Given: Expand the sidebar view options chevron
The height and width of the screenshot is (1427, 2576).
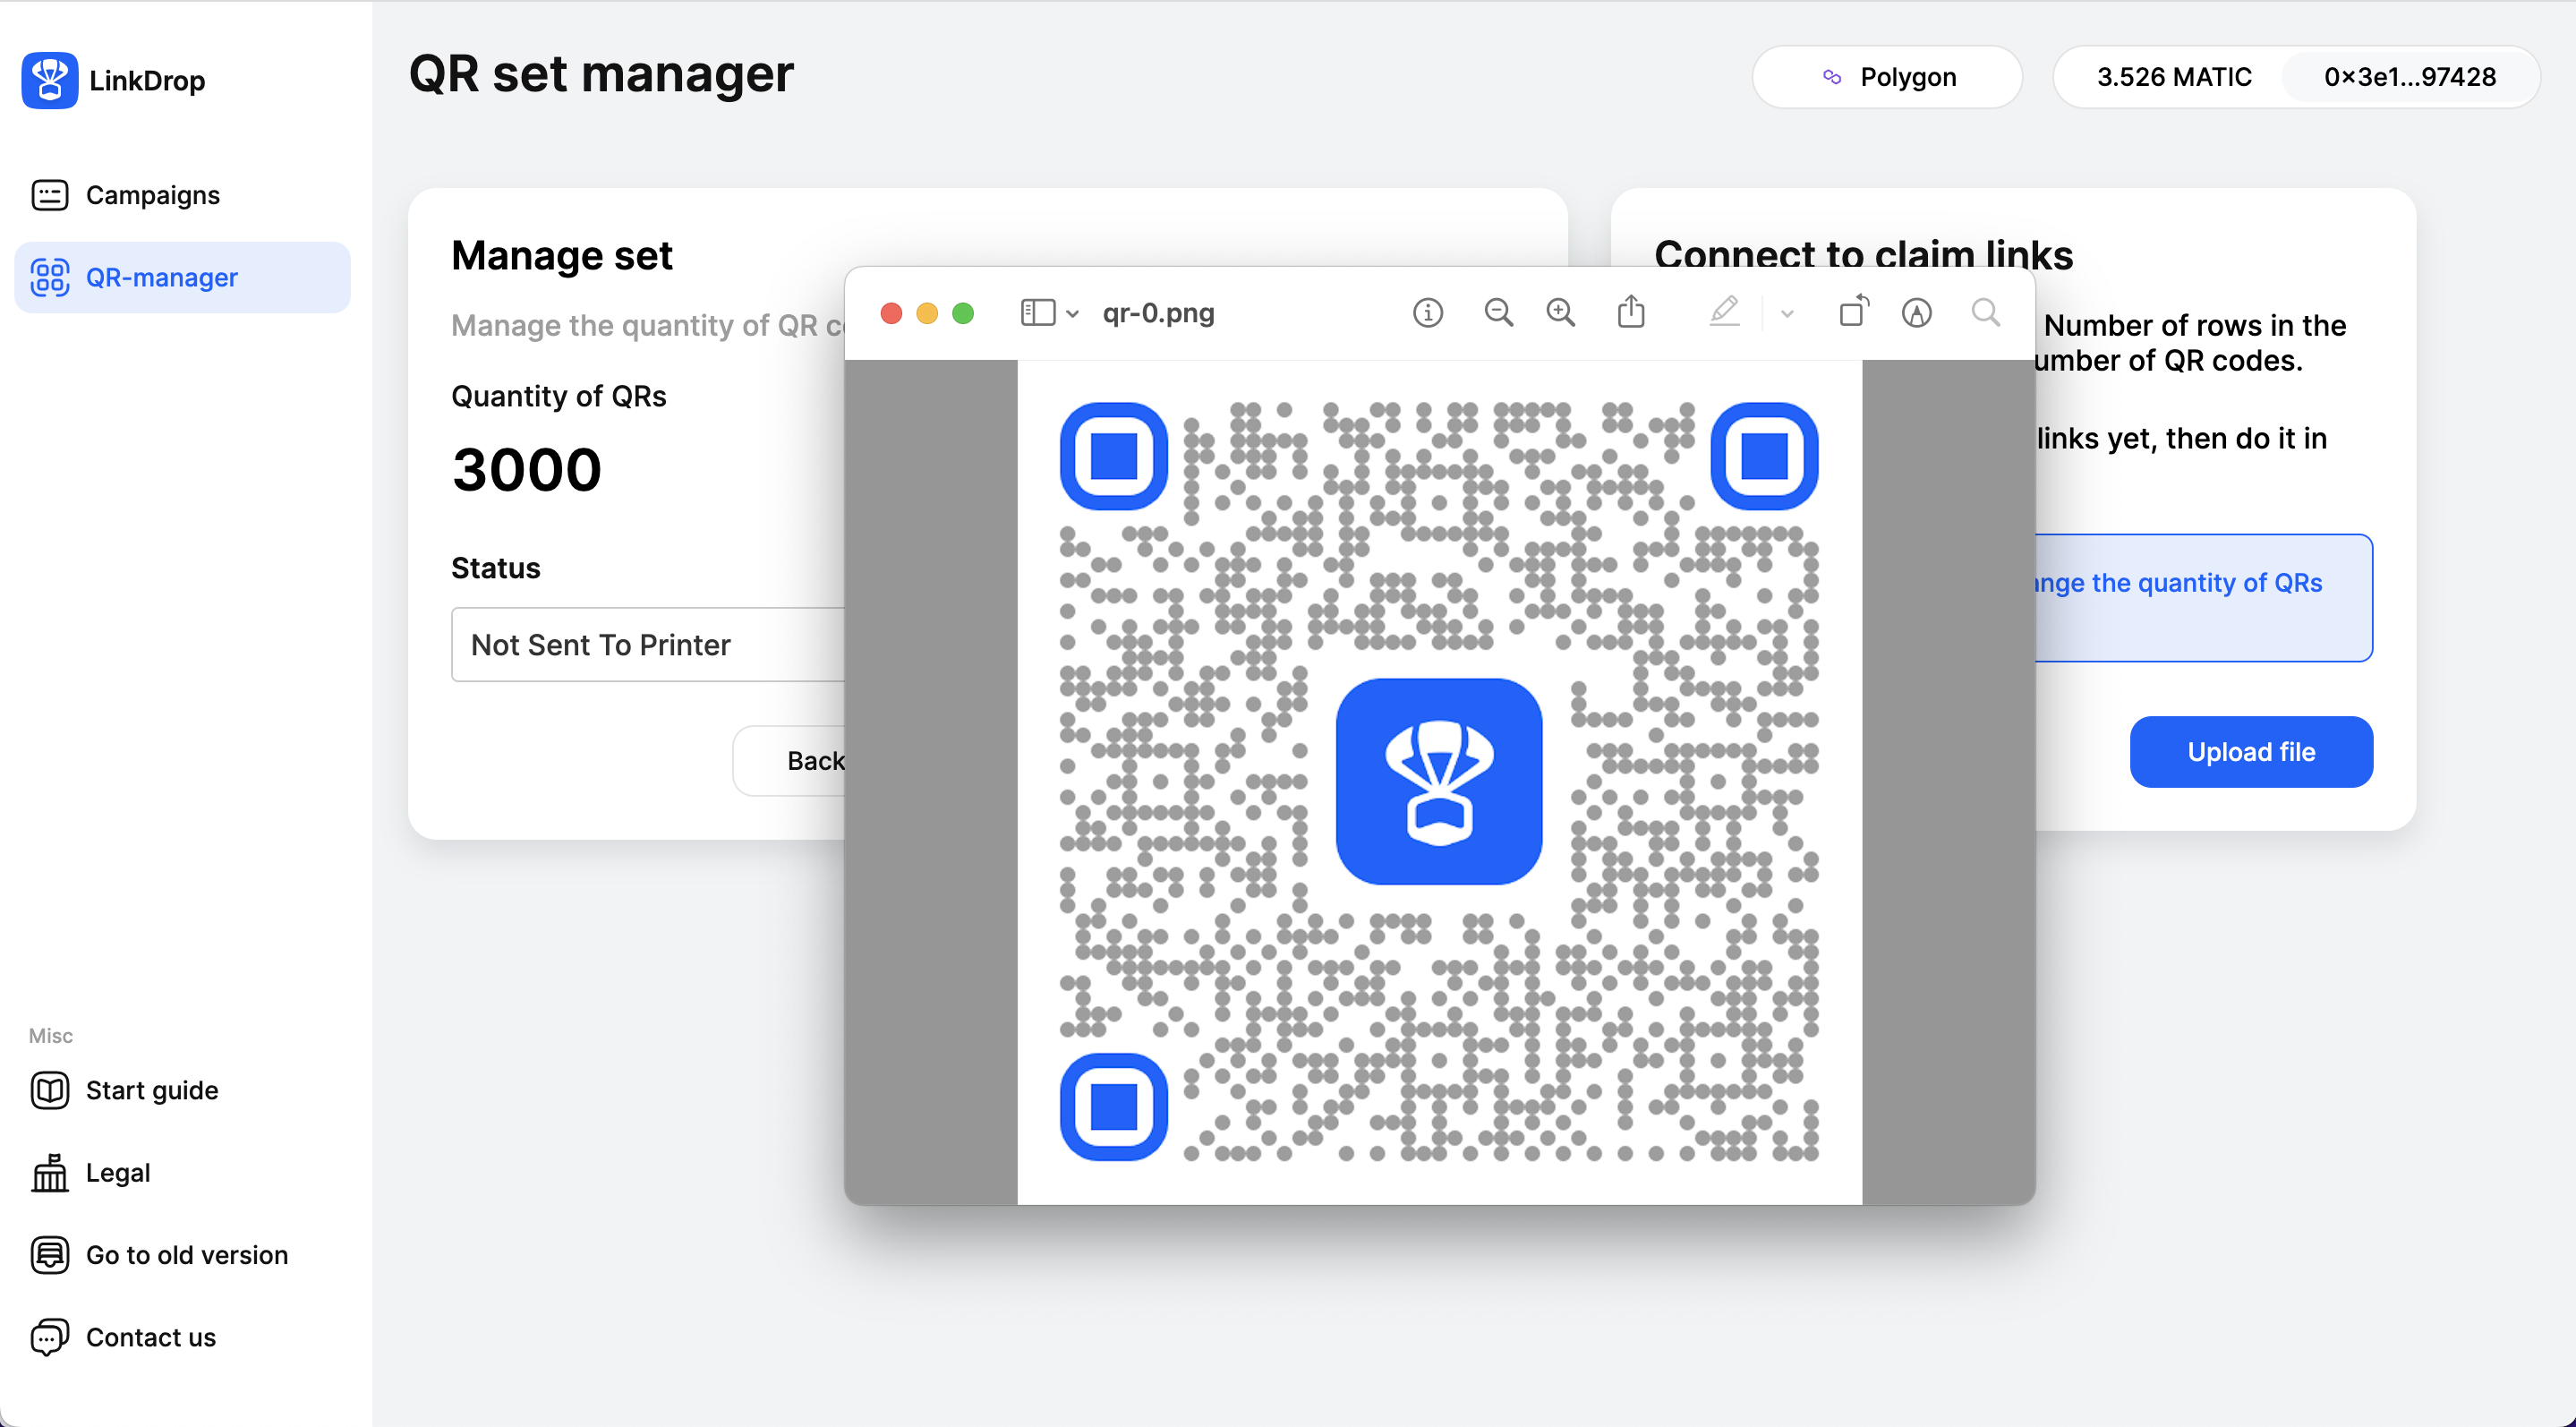Looking at the screenshot, I should [1072, 314].
